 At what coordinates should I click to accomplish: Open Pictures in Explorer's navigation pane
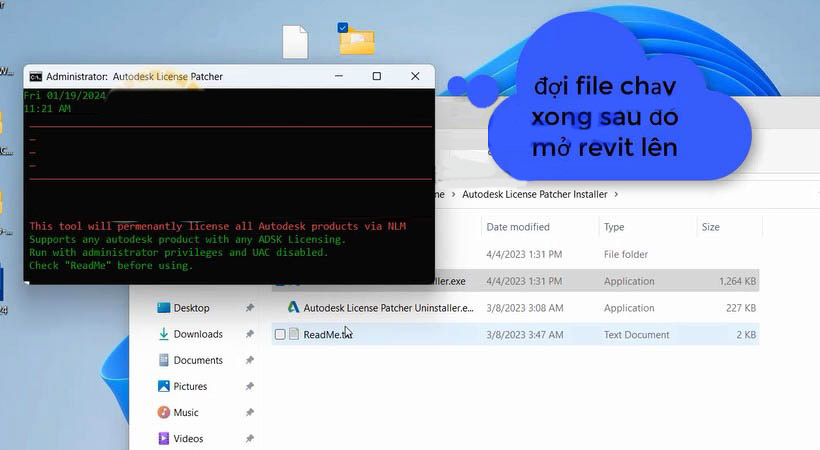click(190, 386)
